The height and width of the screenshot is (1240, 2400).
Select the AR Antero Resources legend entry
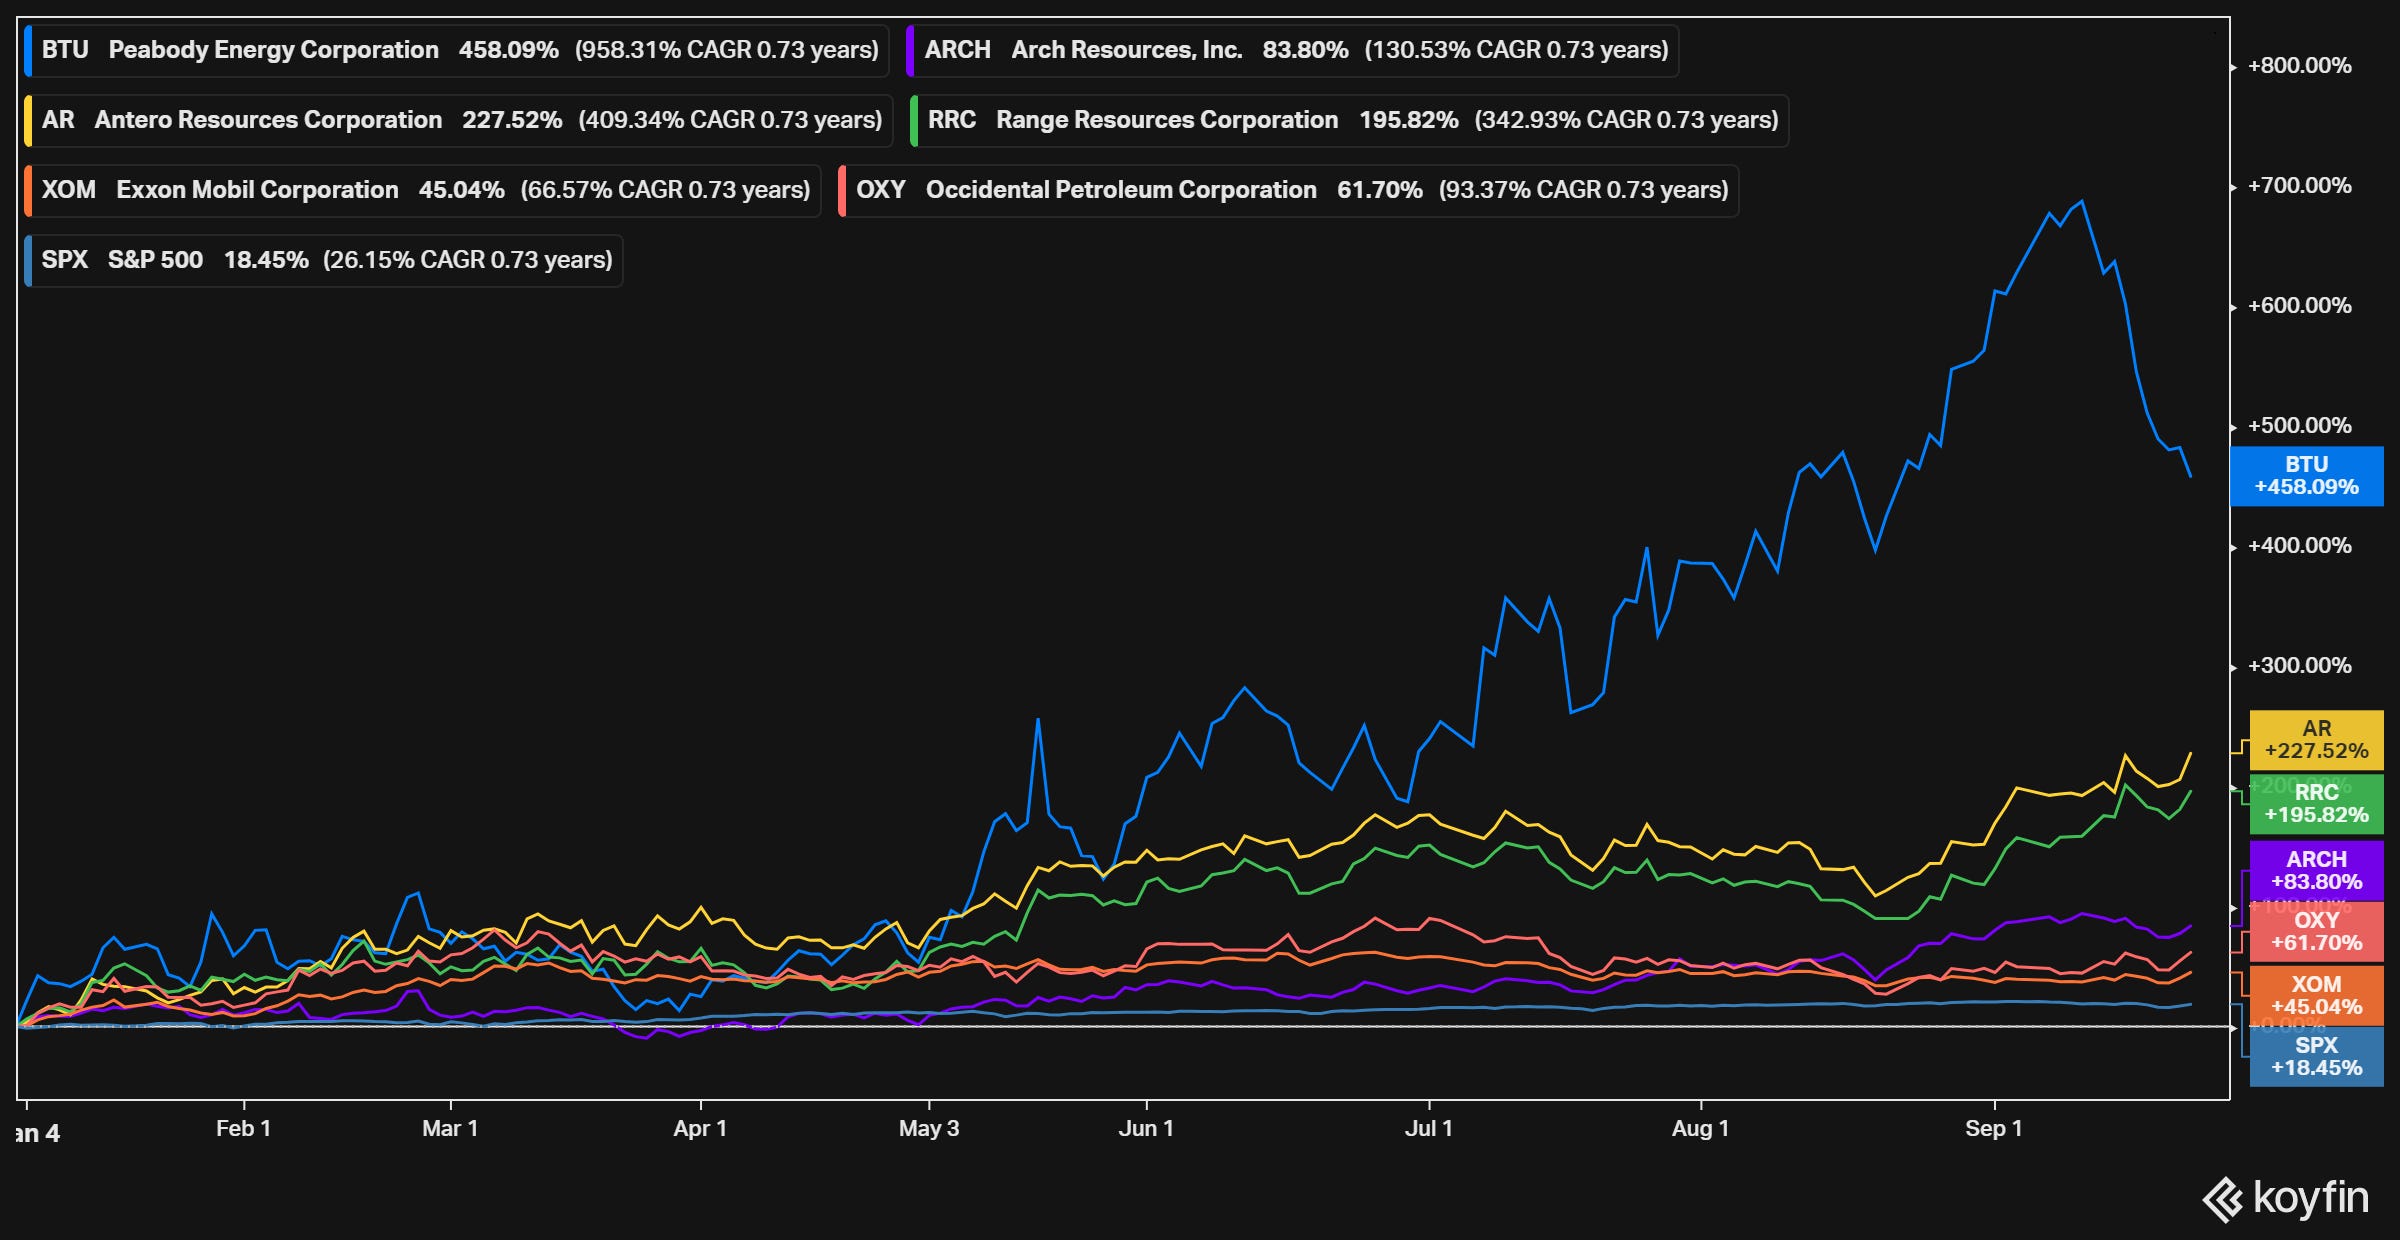click(x=459, y=120)
